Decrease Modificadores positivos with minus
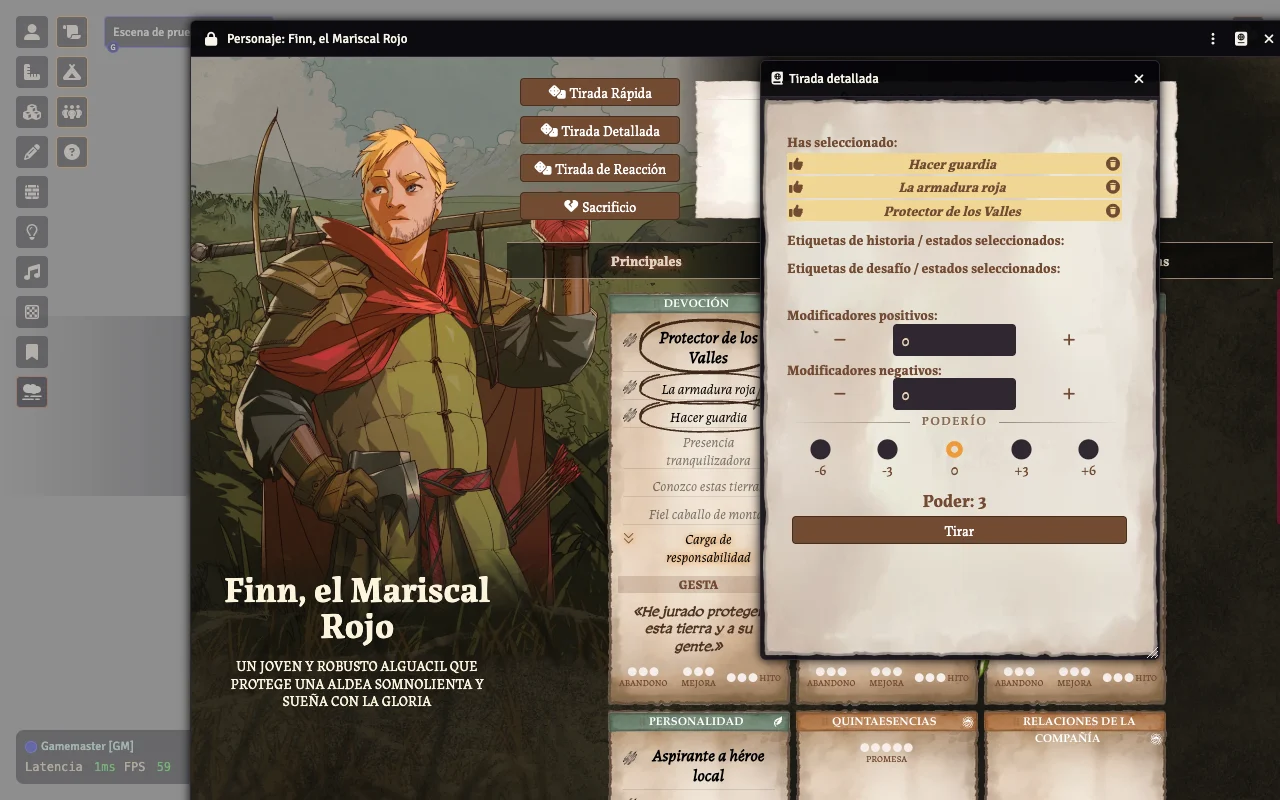The image size is (1280, 800). [x=840, y=340]
